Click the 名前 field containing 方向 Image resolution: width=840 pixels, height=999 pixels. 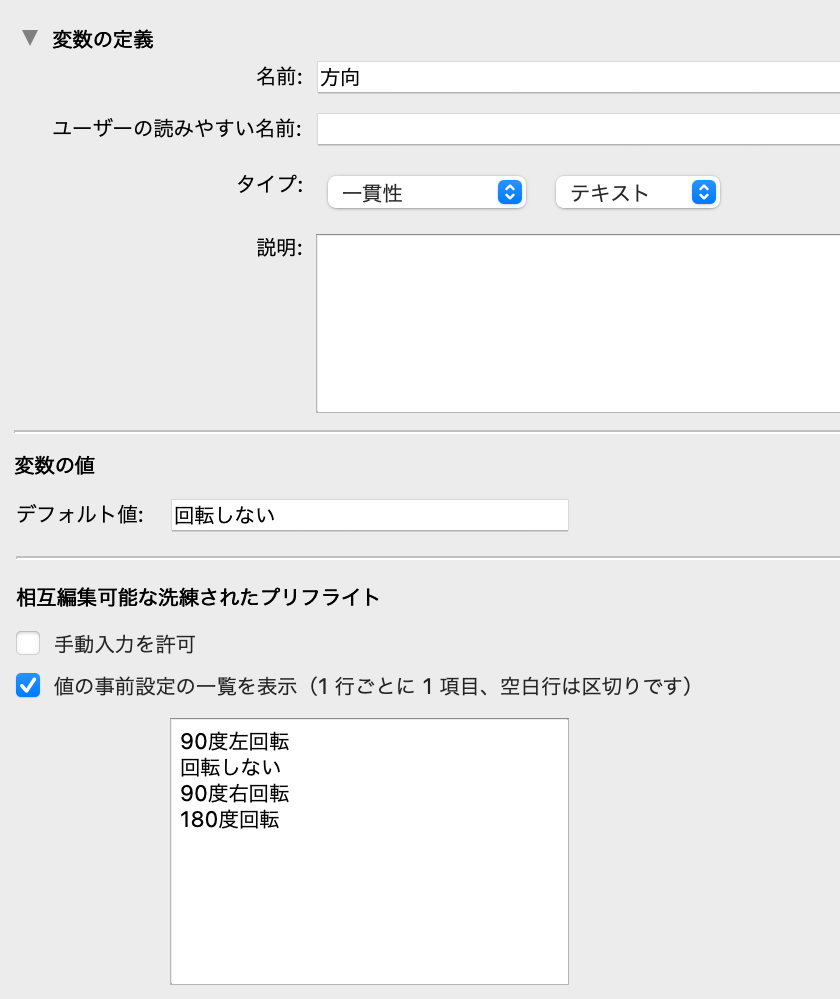(x=579, y=77)
